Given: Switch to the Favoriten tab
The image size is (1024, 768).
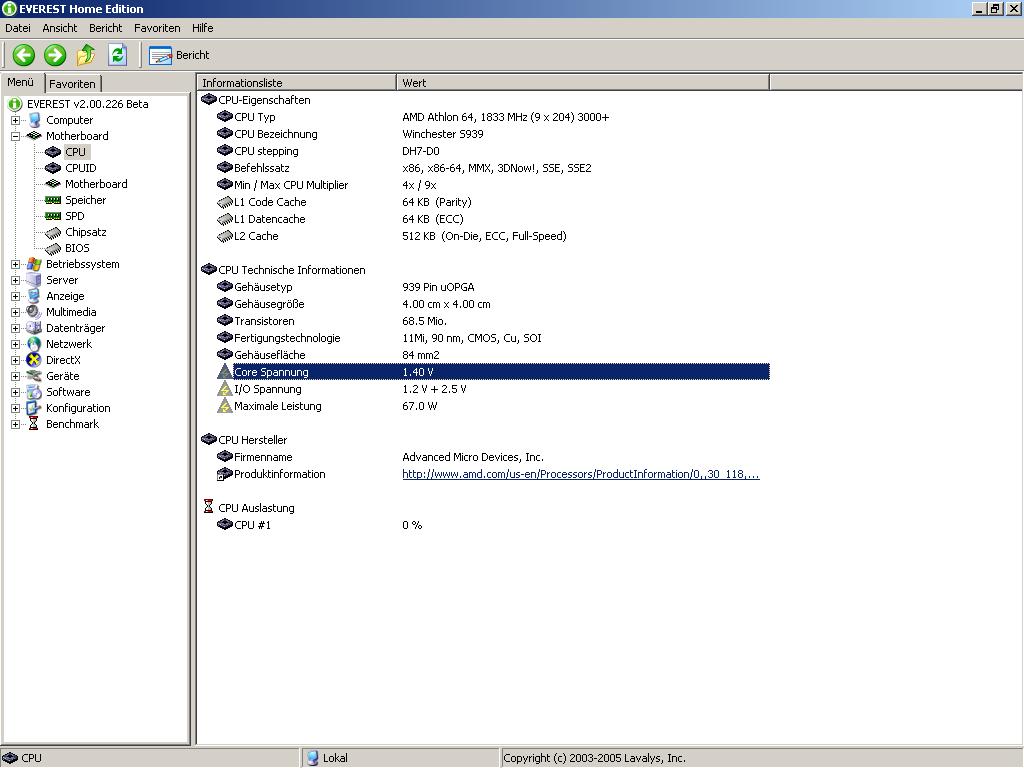Looking at the screenshot, I should (72, 84).
